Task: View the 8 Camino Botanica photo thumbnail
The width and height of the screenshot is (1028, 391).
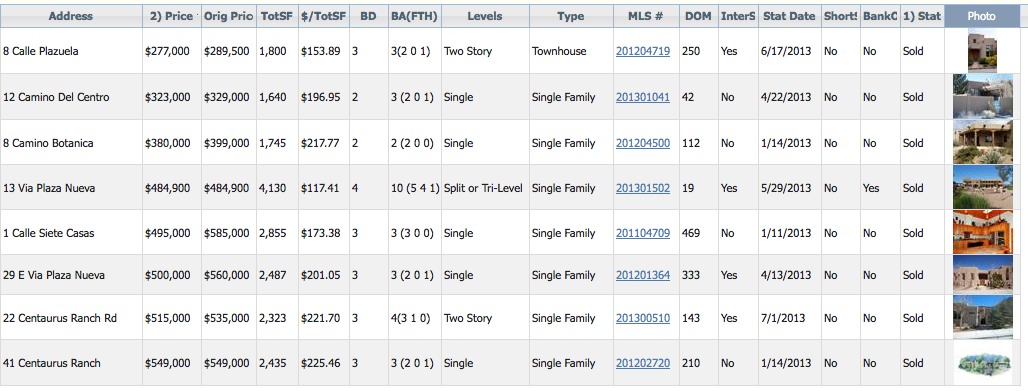Action: 982,142
